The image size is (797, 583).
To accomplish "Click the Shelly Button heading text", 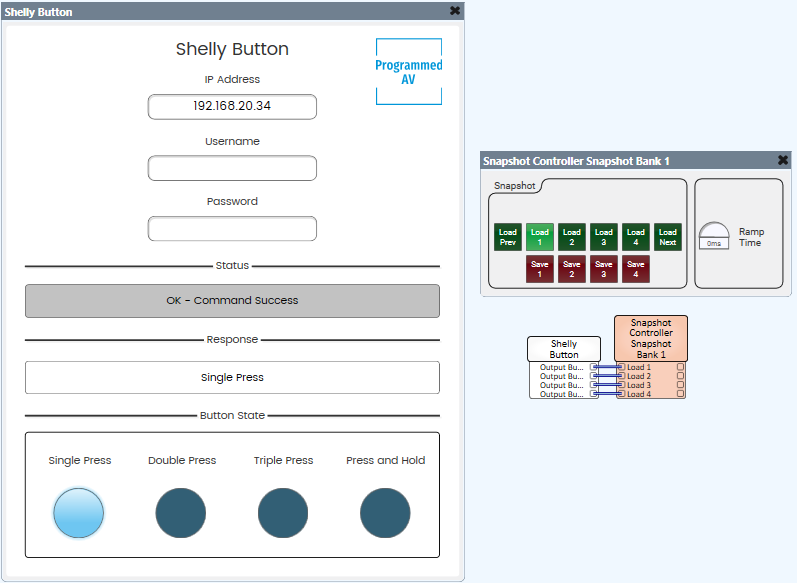I will point(232,49).
